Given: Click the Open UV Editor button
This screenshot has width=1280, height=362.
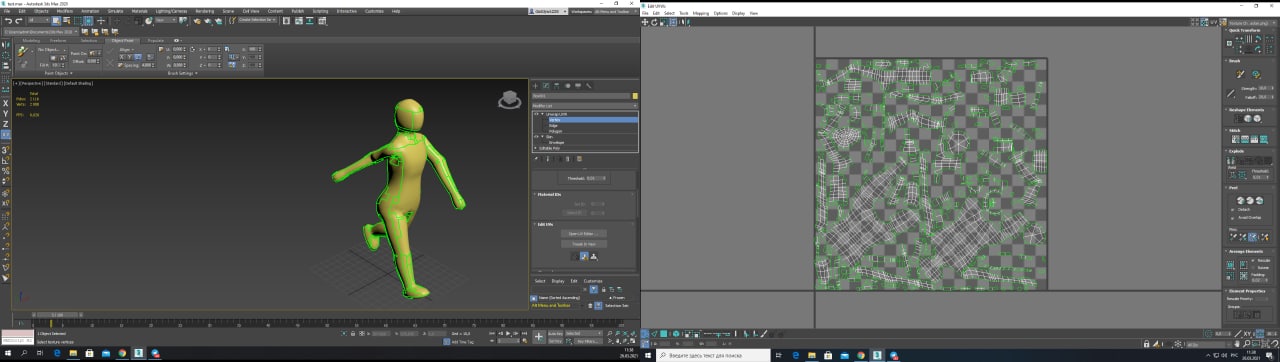Looking at the screenshot, I should pos(584,233).
